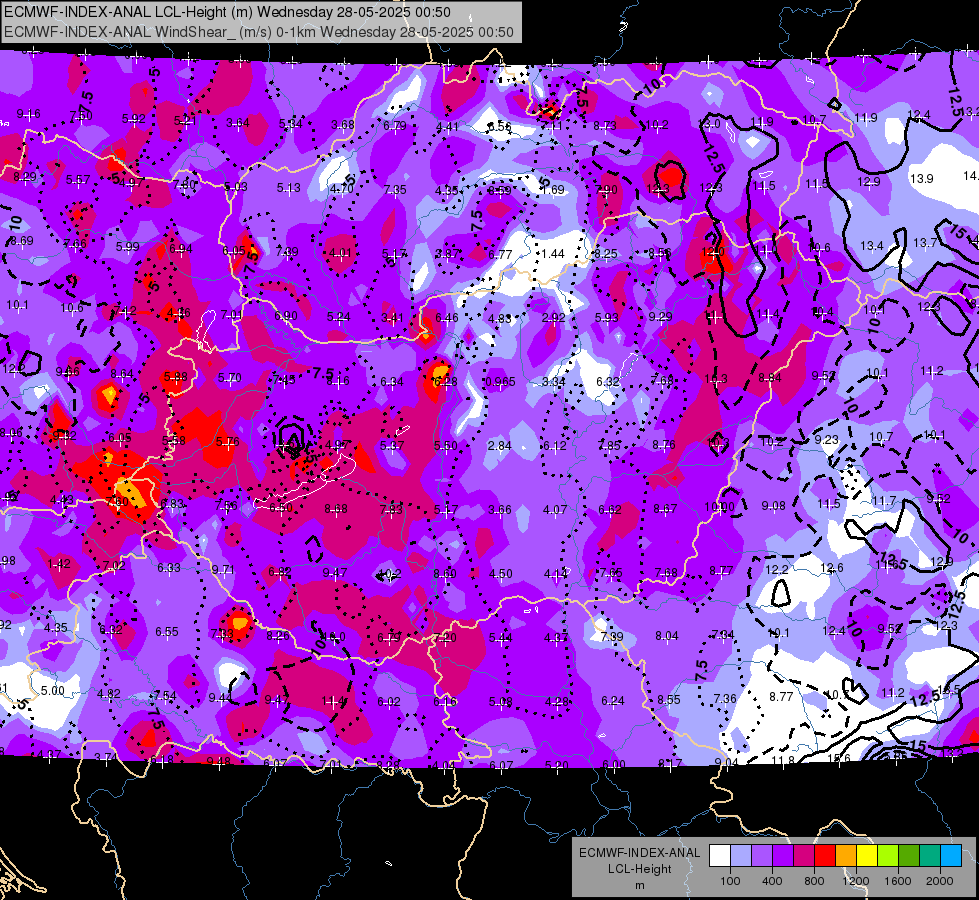Click the wind shear value 2.84

(499, 445)
